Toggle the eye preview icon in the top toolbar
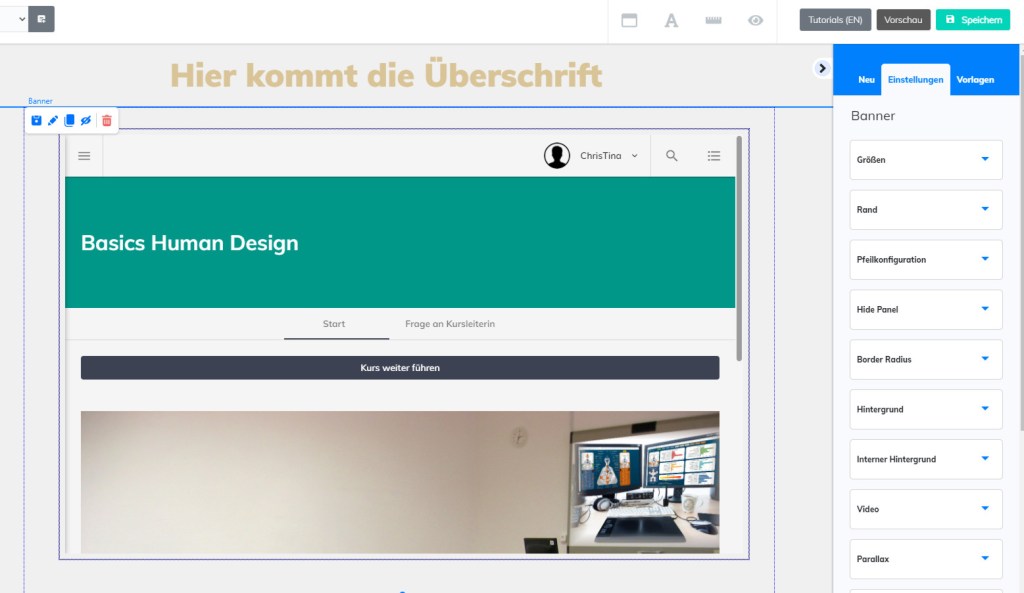This screenshot has width=1024, height=593. pos(756,20)
